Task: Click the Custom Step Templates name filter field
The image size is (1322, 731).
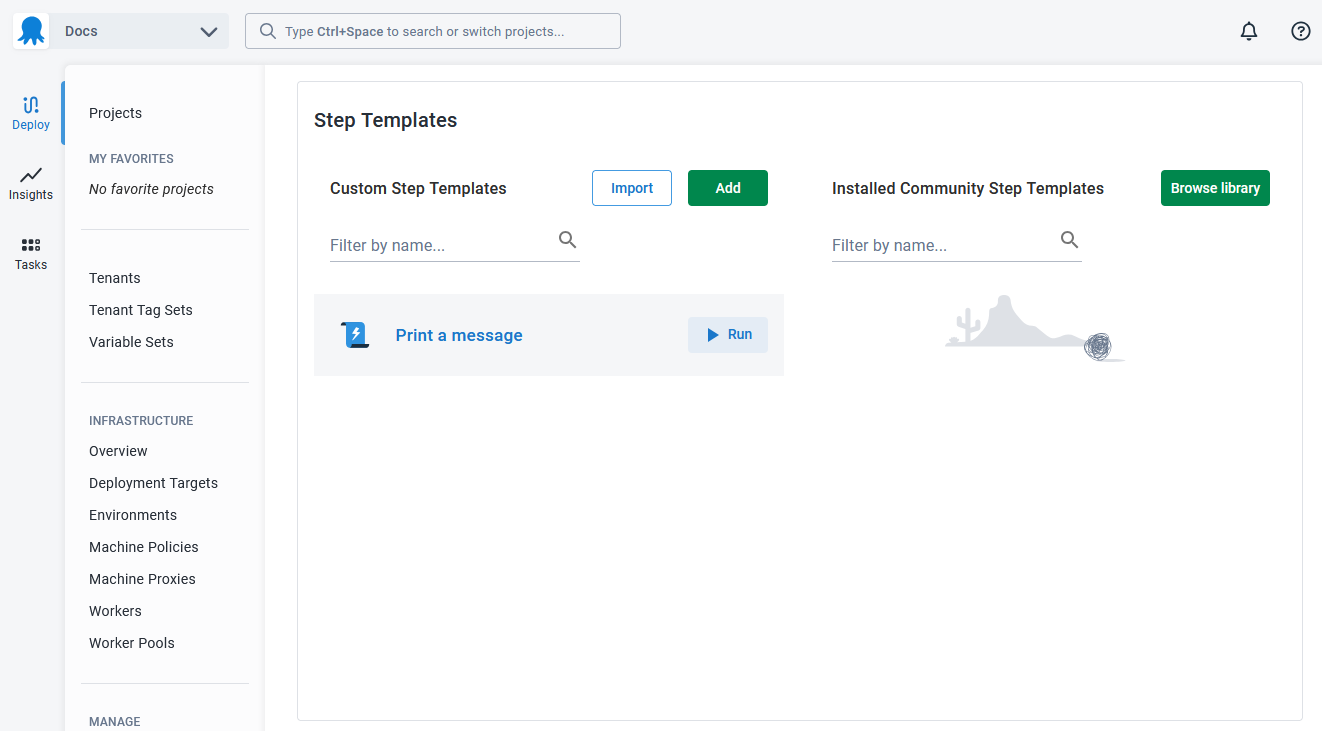Action: point(440,245)
